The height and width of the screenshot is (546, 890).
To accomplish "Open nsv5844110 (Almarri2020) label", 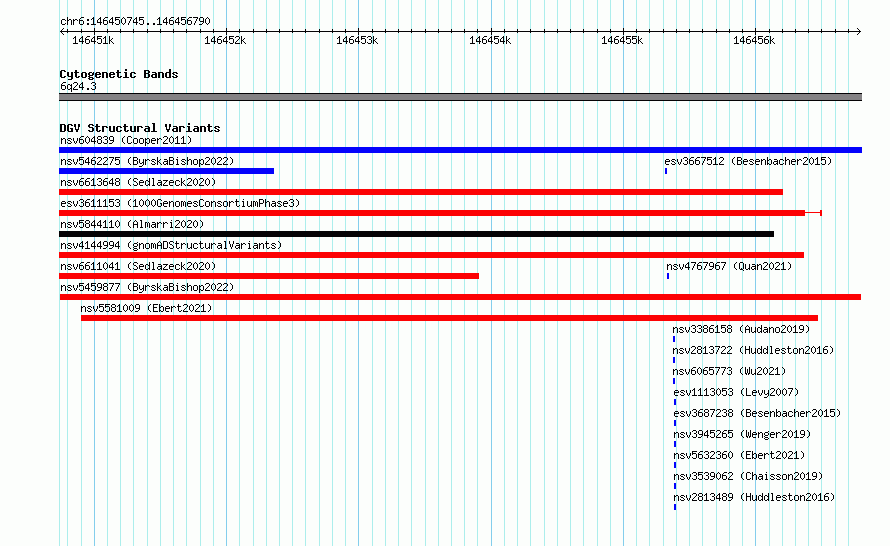I will tap(132, 224).
